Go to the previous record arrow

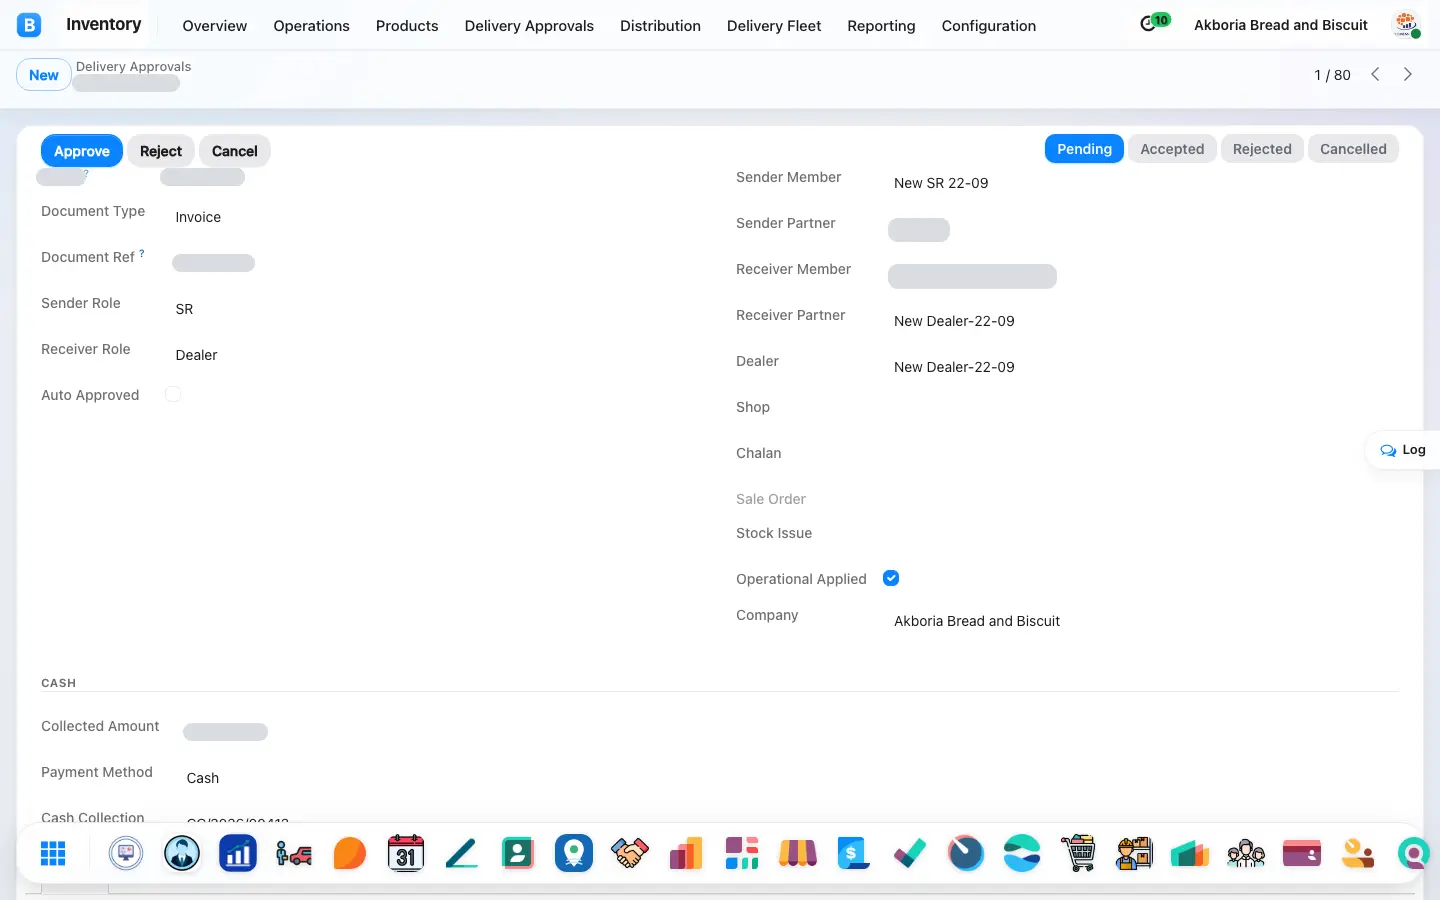1376,75
